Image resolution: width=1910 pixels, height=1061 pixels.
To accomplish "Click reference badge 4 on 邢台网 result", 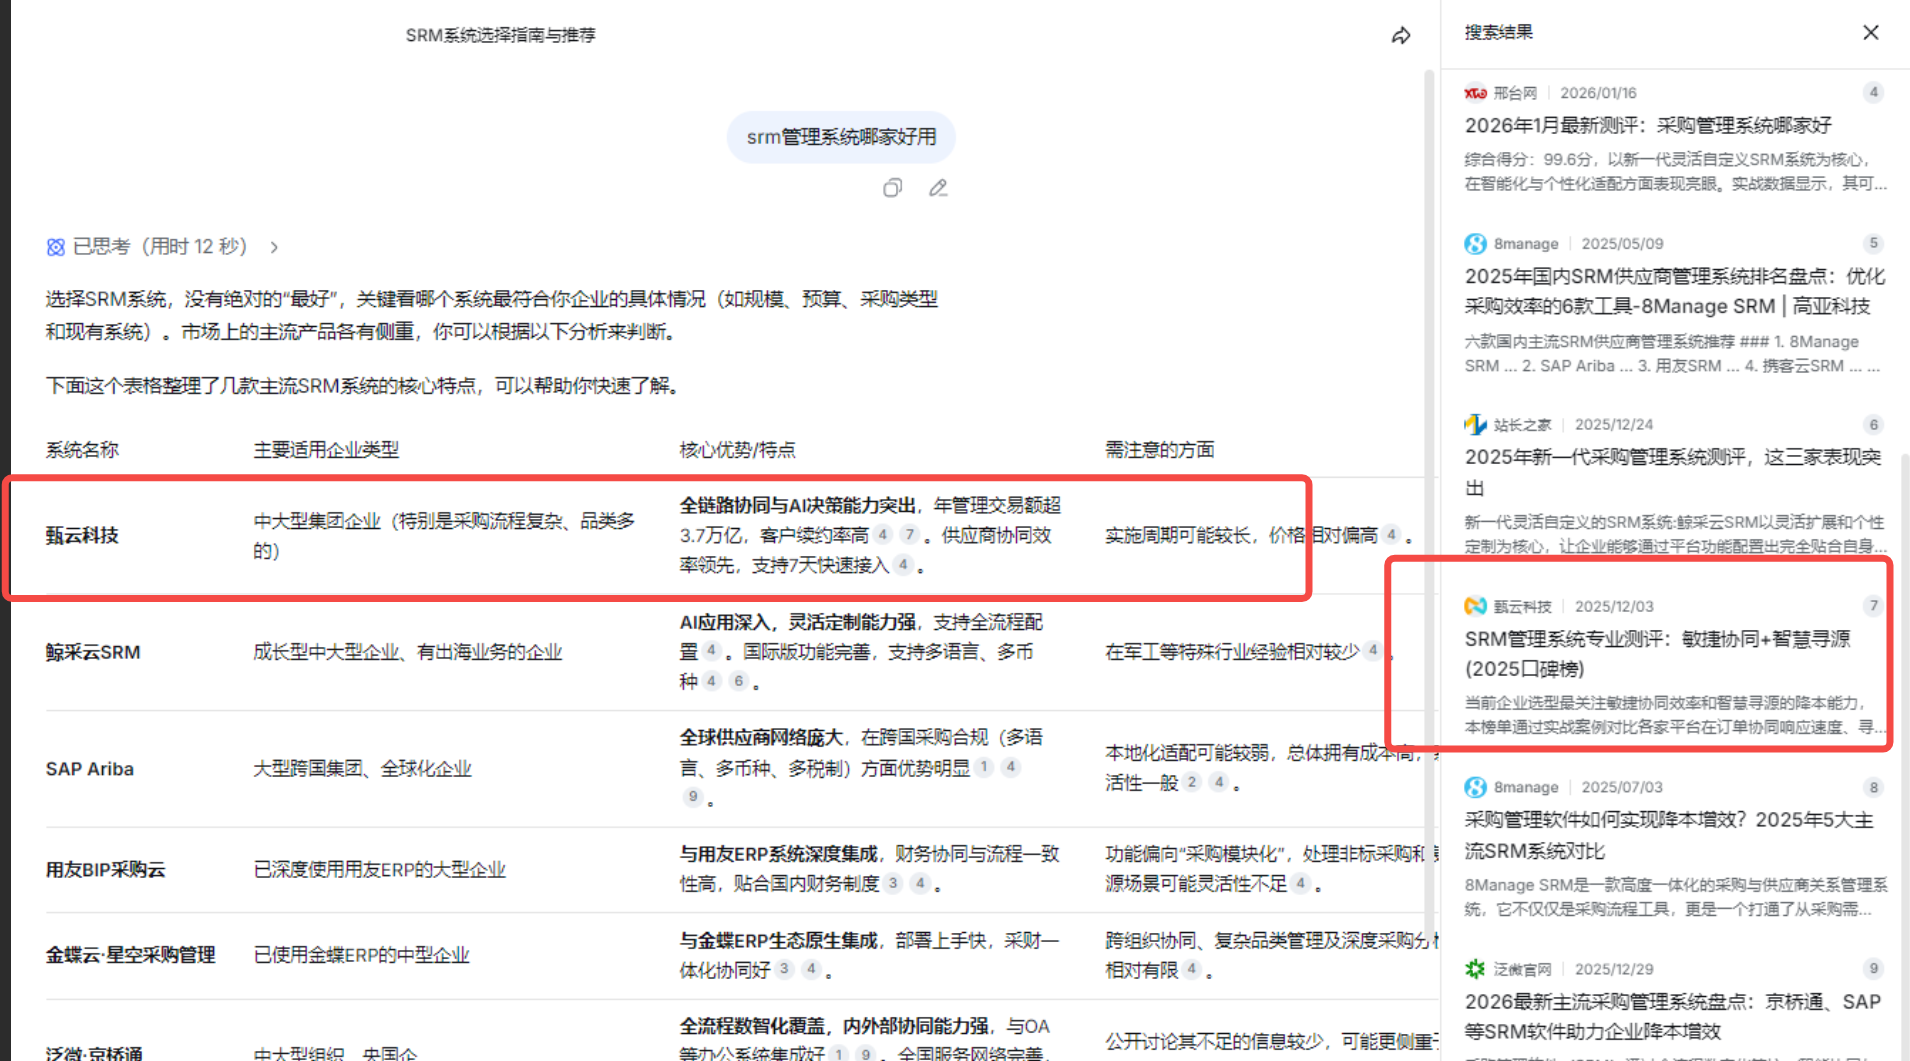I will (x=1873, y=92).
